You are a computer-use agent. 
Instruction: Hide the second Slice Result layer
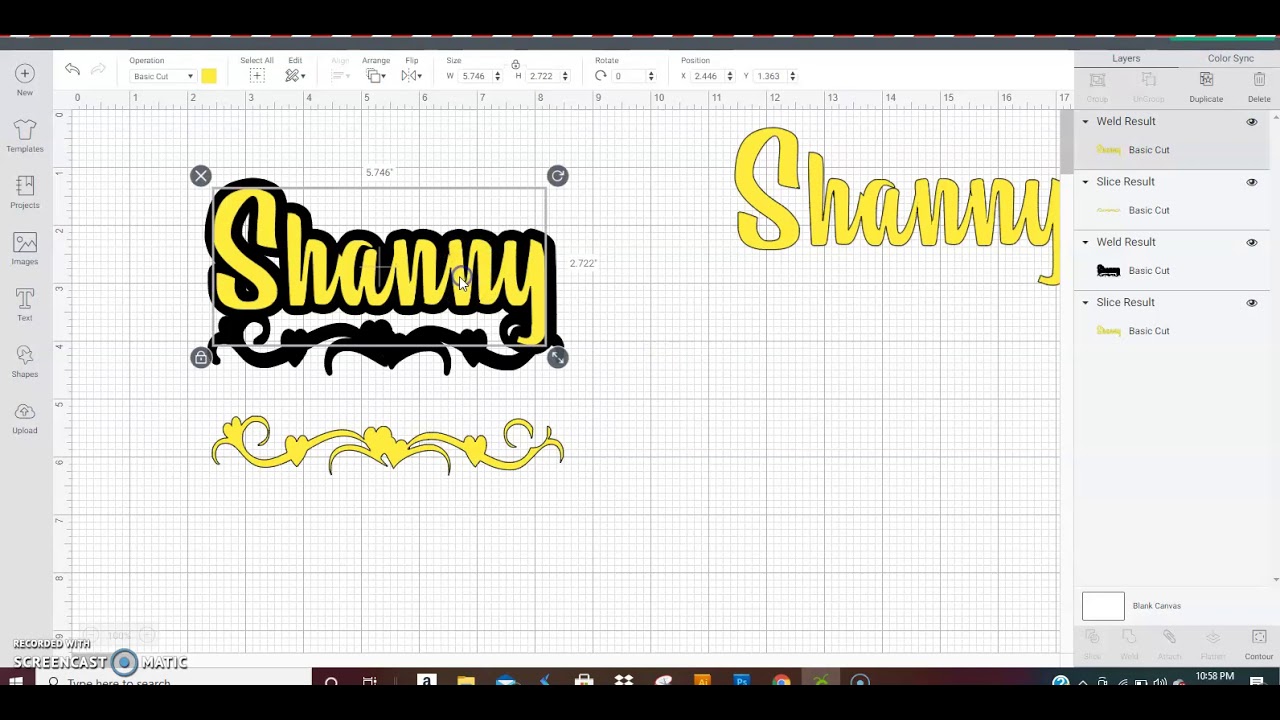[x=1251, y=303]
